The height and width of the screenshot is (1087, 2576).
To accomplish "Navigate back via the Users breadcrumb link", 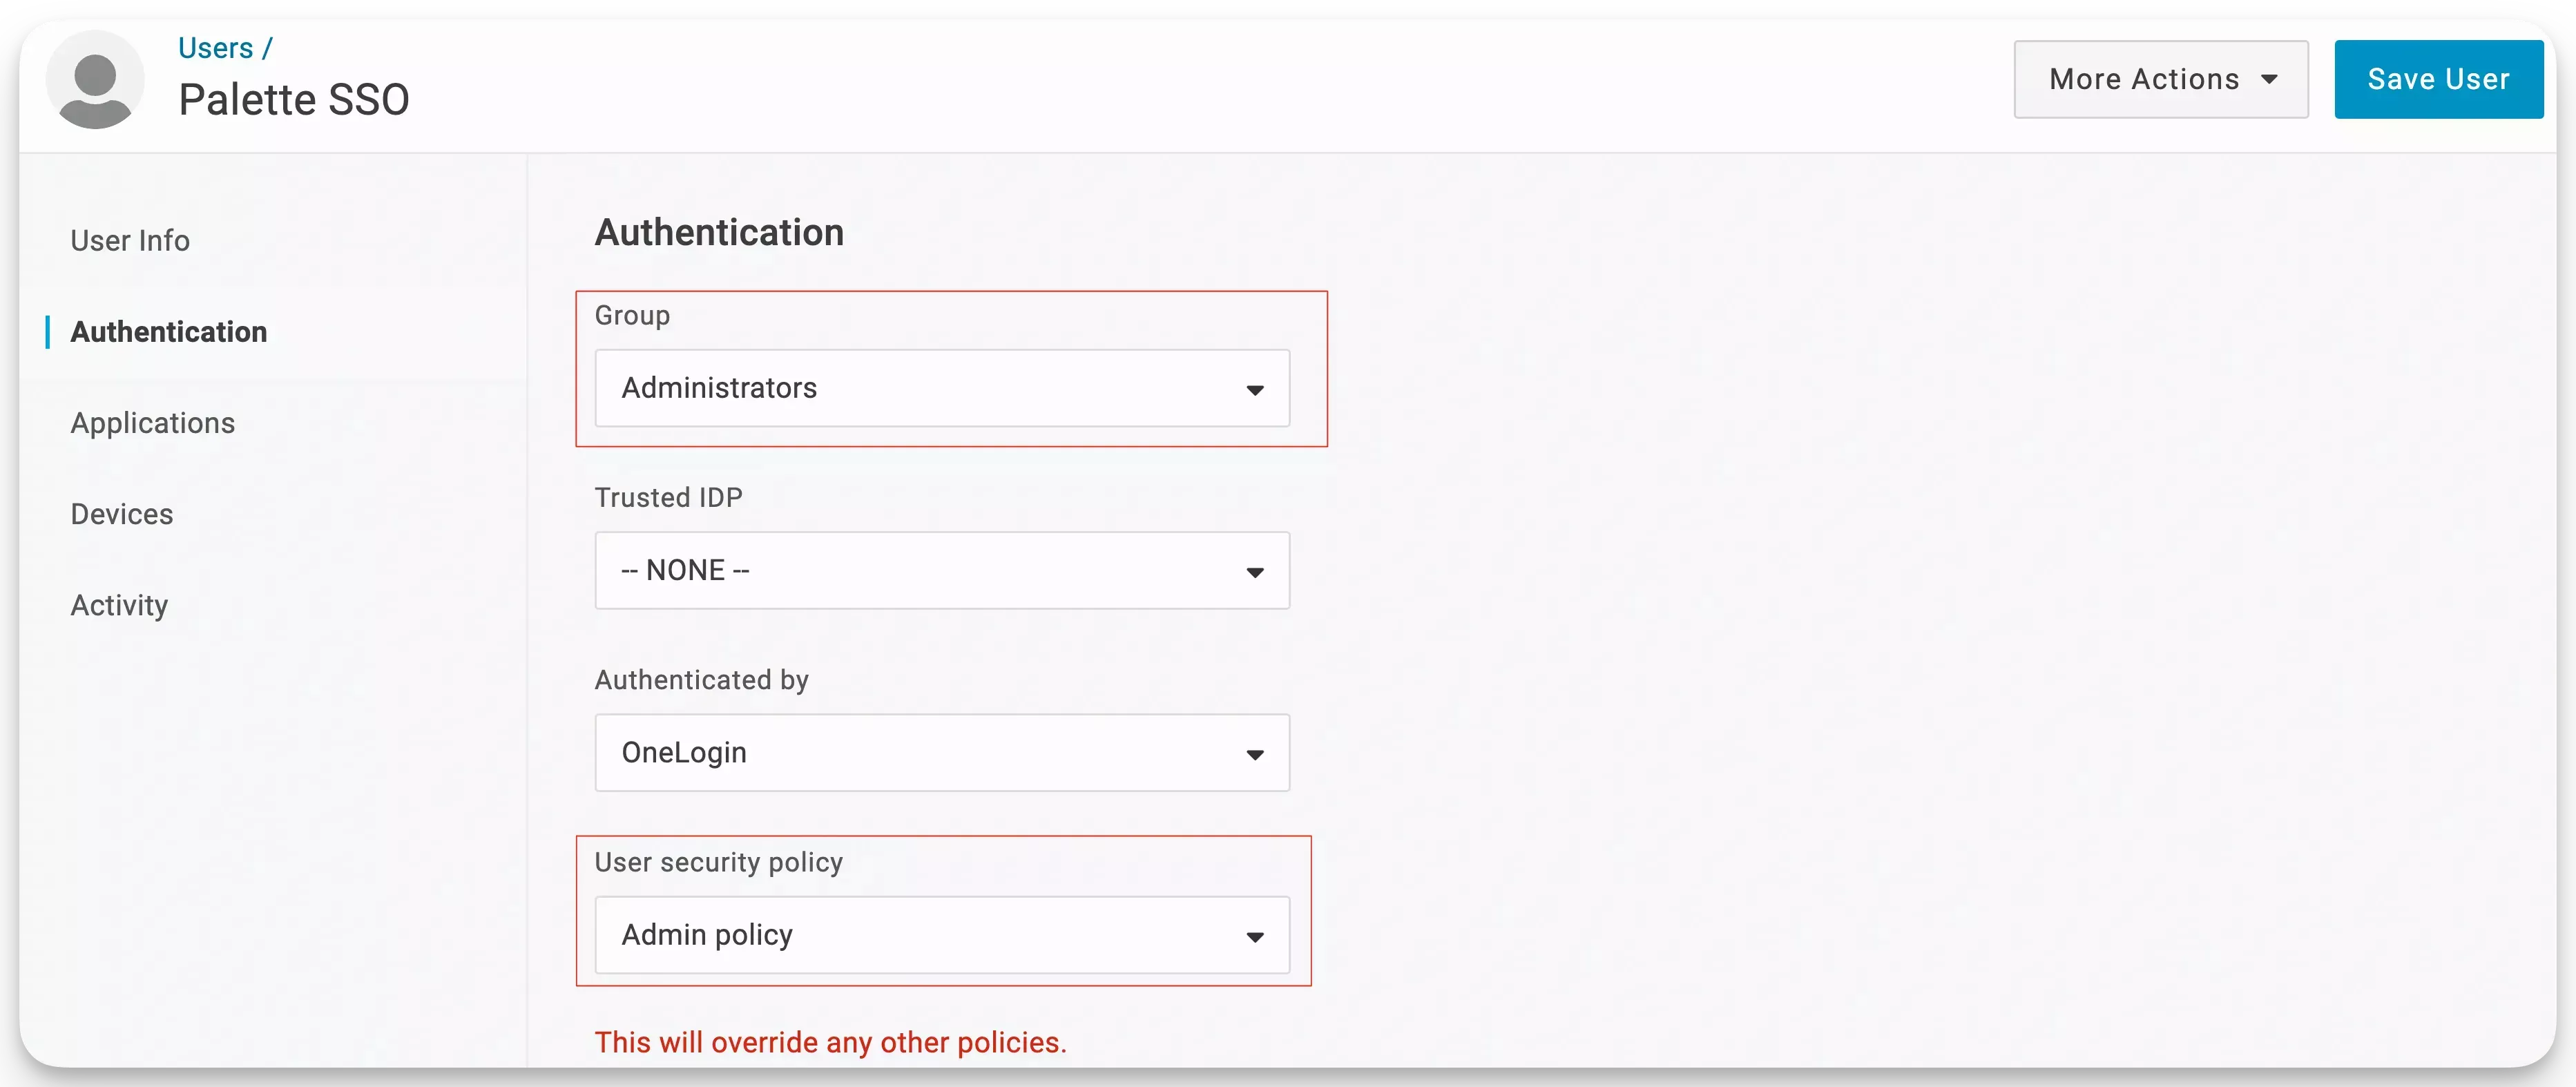I will (215, 48).
